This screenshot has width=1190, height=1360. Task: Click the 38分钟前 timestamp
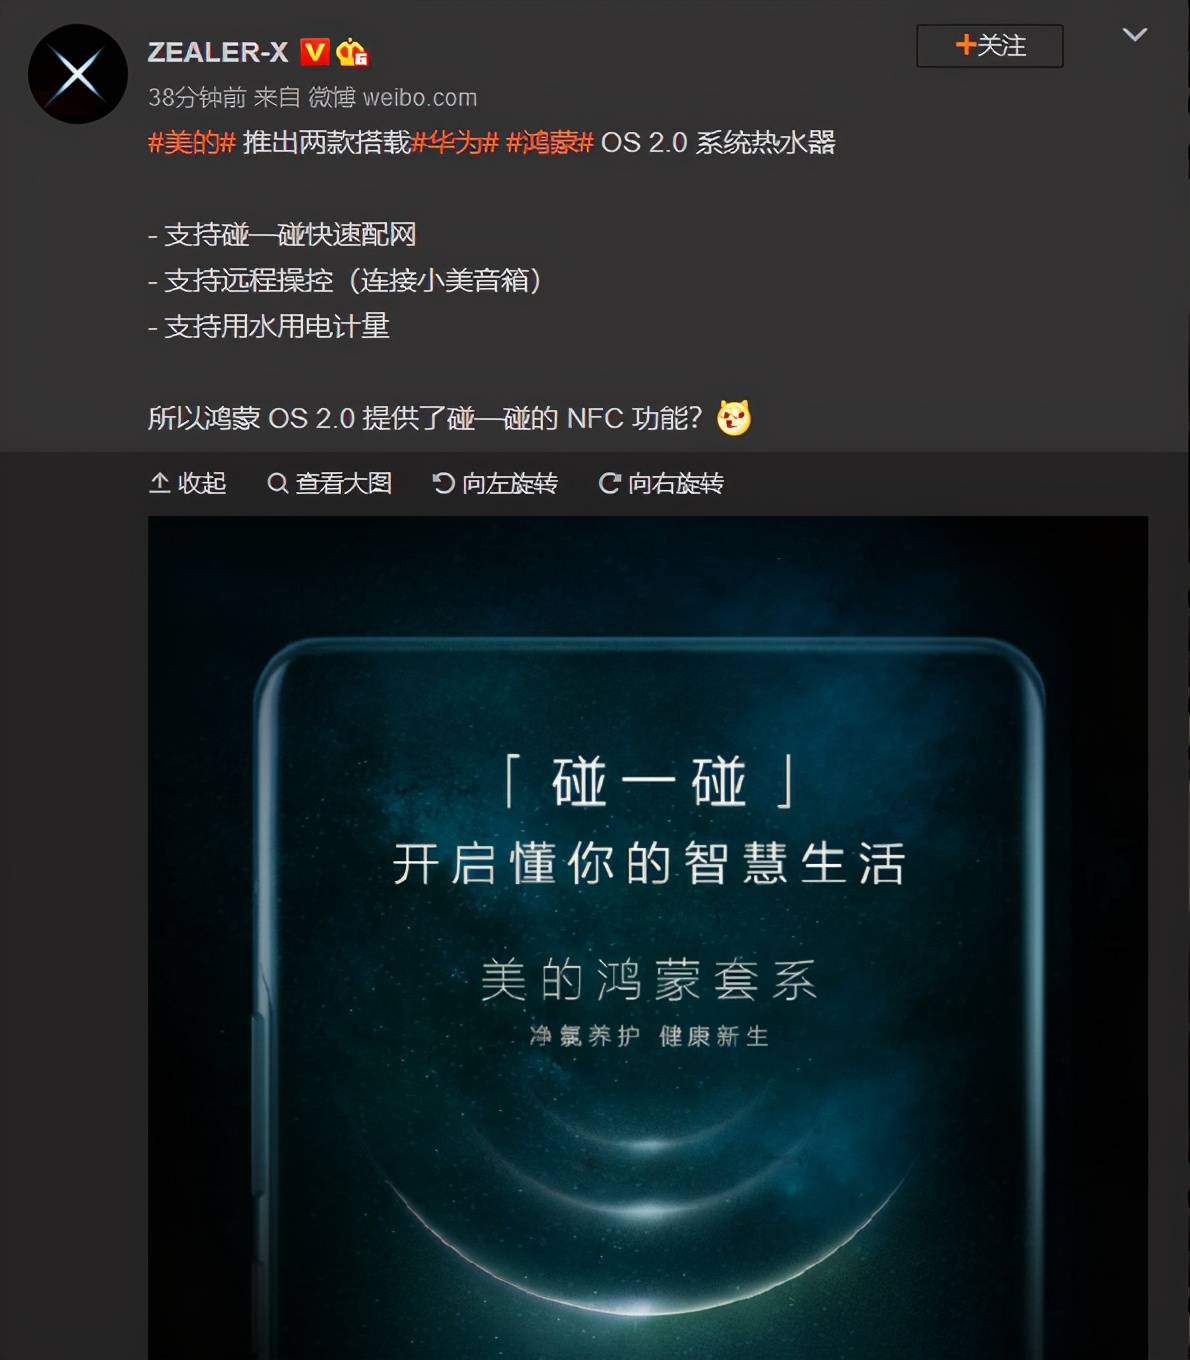[197, 98]
